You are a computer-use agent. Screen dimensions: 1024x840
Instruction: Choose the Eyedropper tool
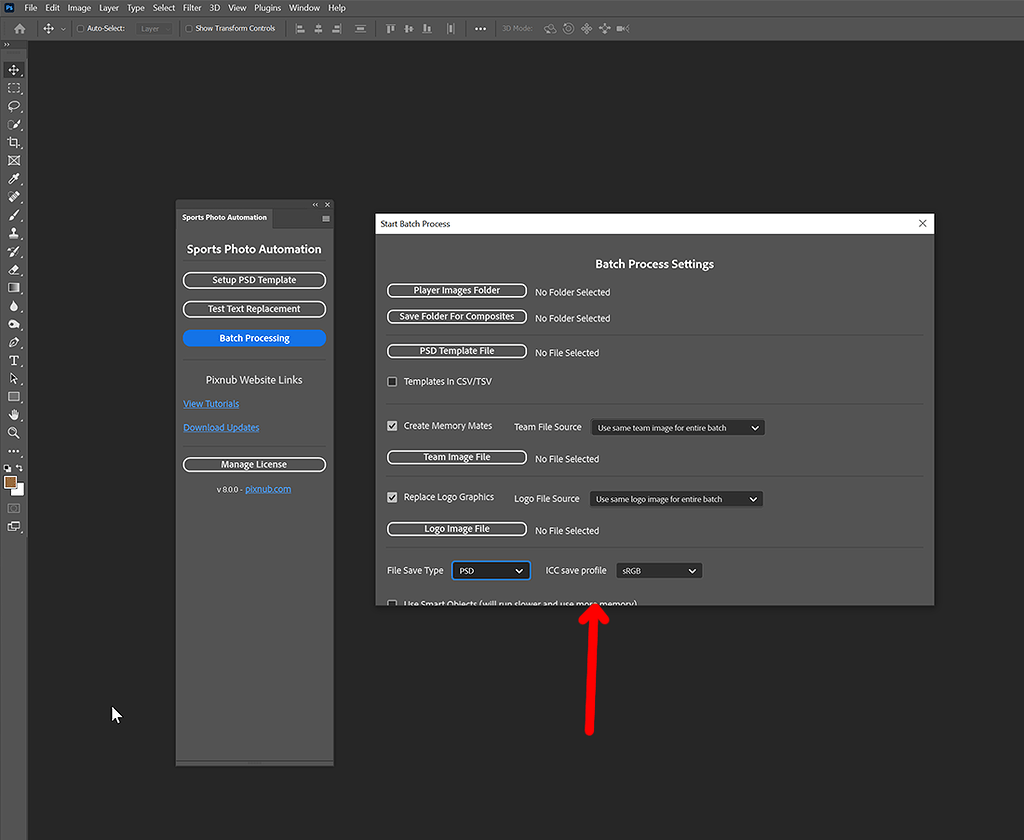13,178
